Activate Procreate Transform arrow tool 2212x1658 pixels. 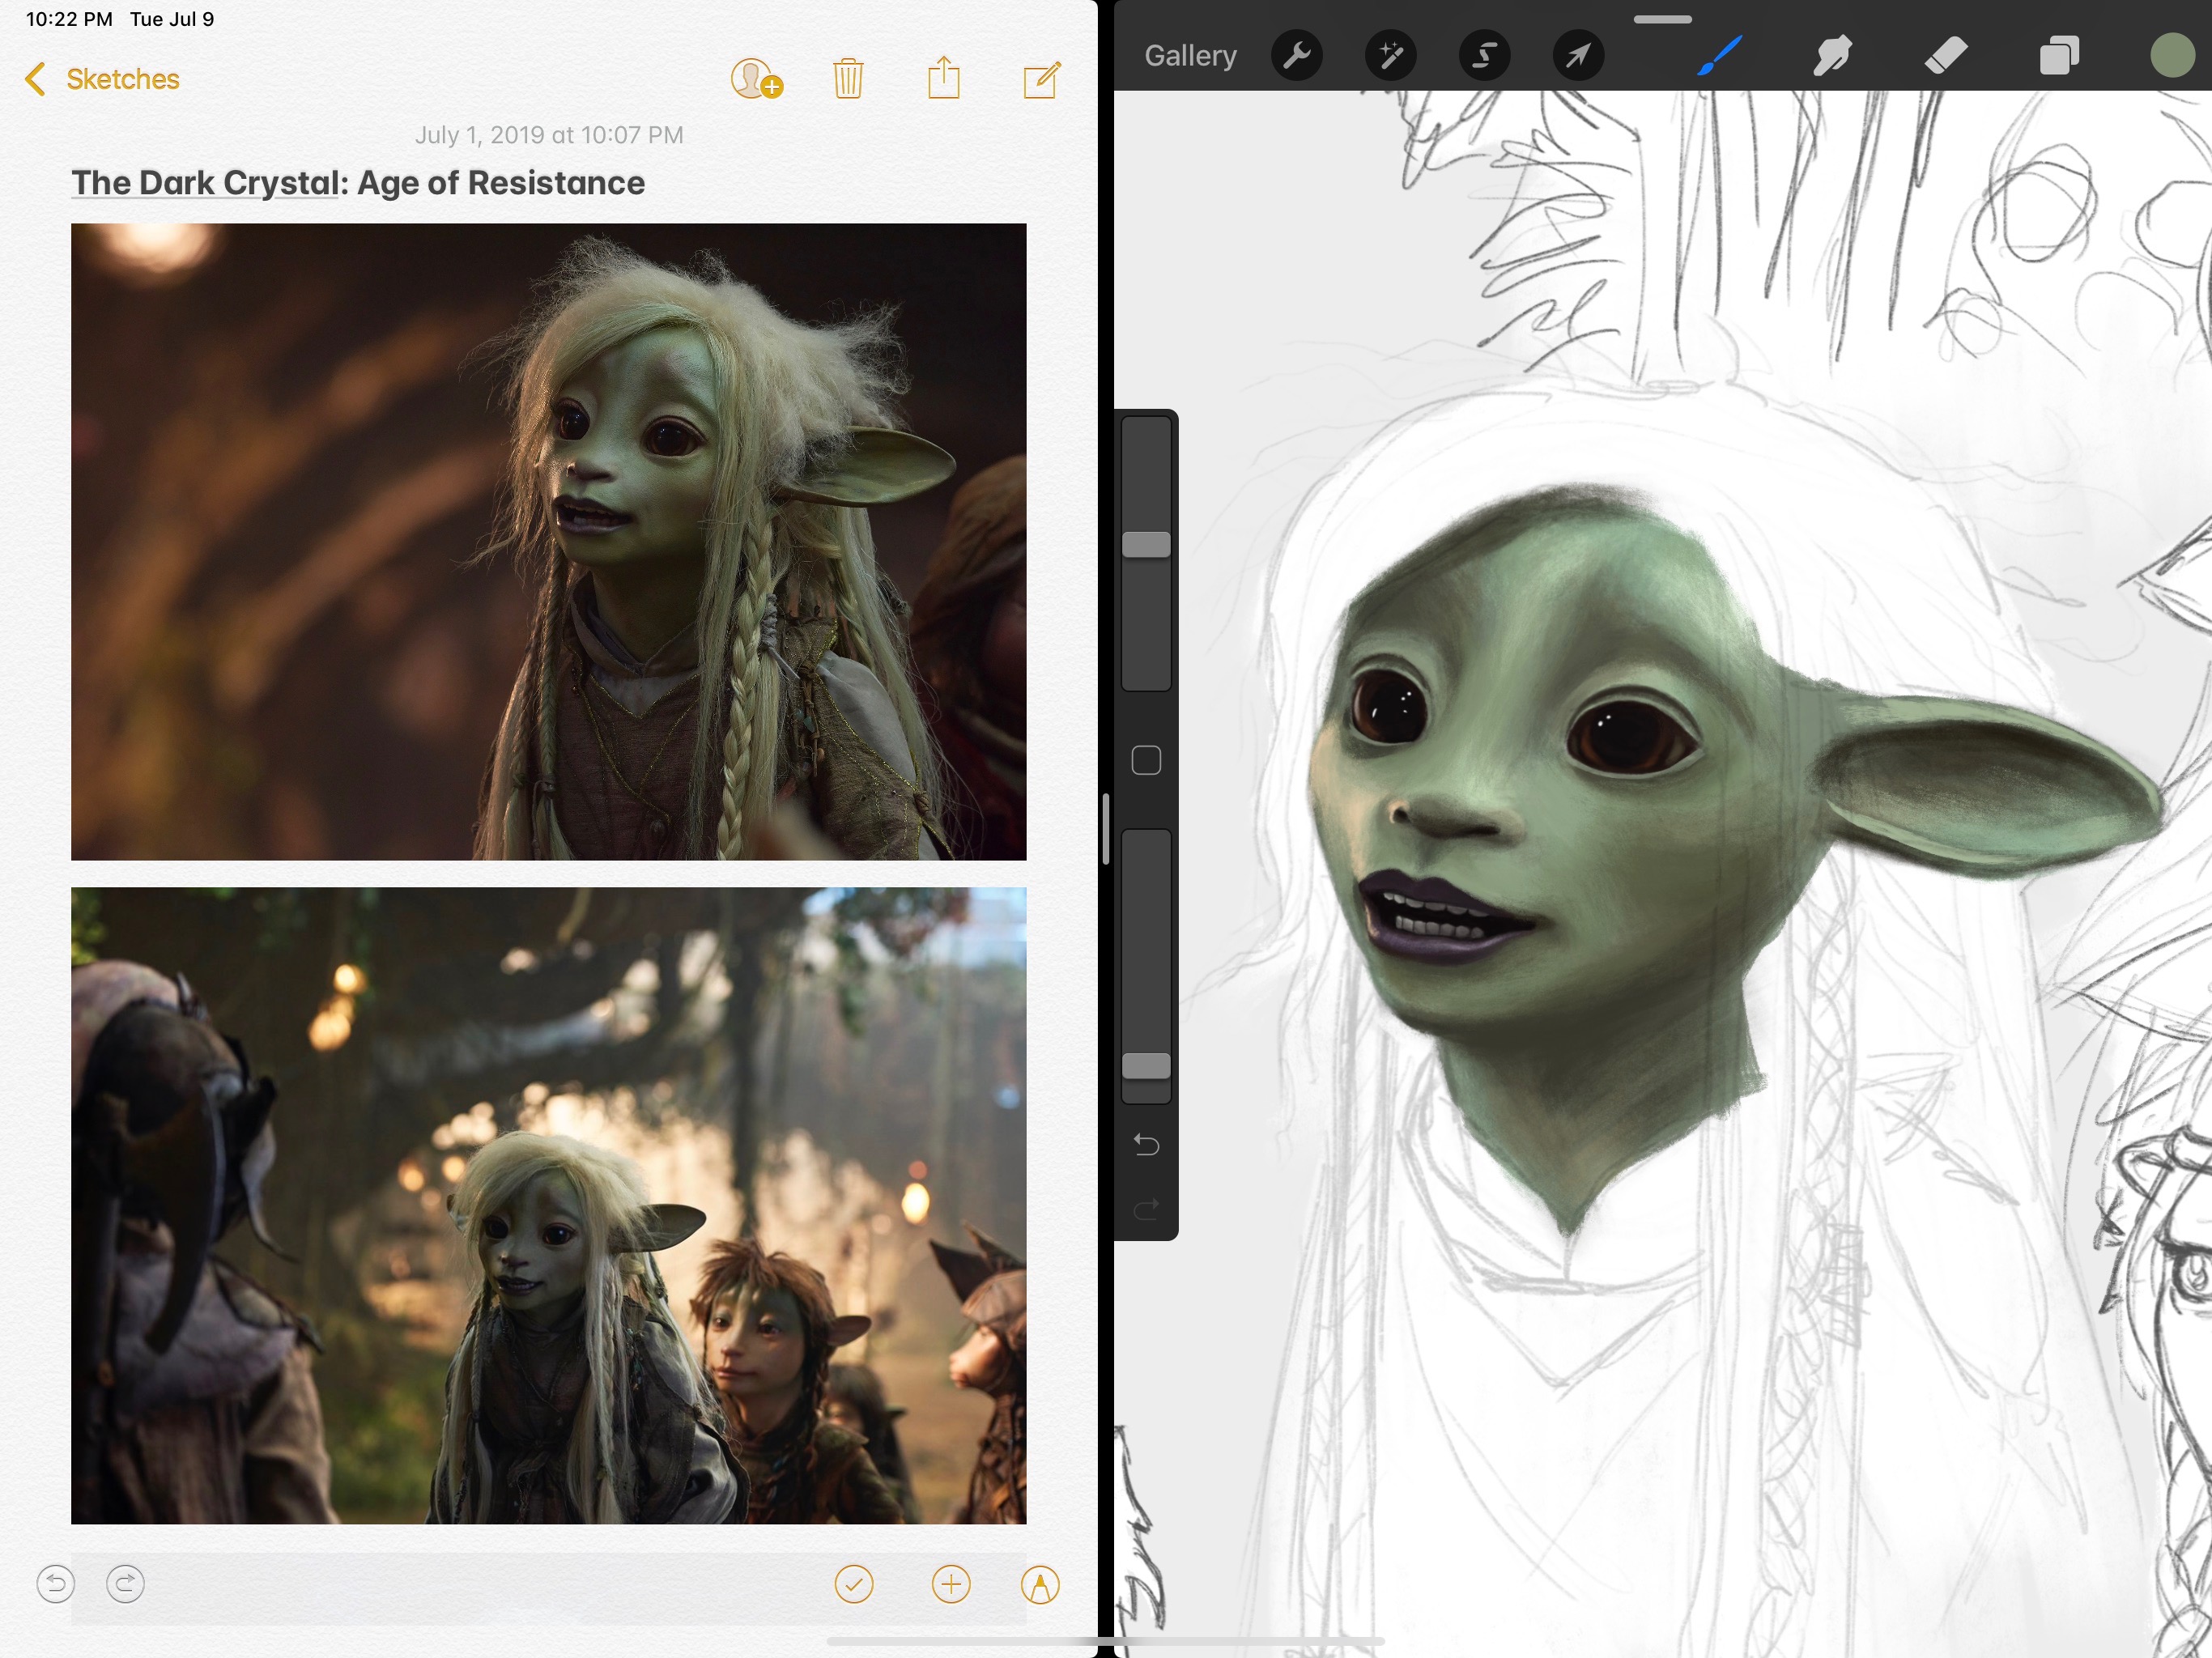tap(1578, 56)
